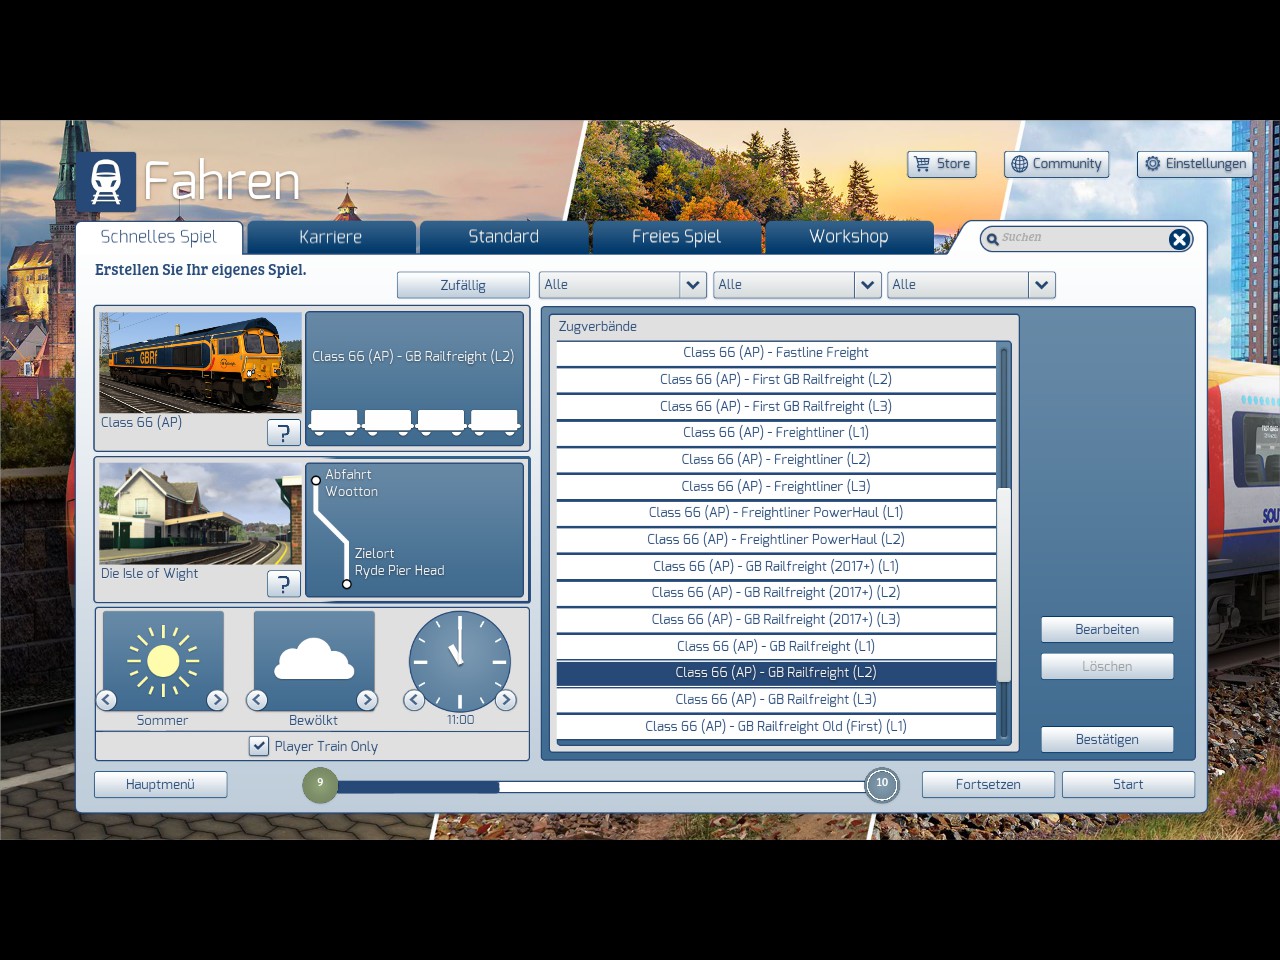Switch to previous weather with the left arrow
The width and height of the screenshot is (1280, 960).
pyautogui.click(x=257, y=700)
